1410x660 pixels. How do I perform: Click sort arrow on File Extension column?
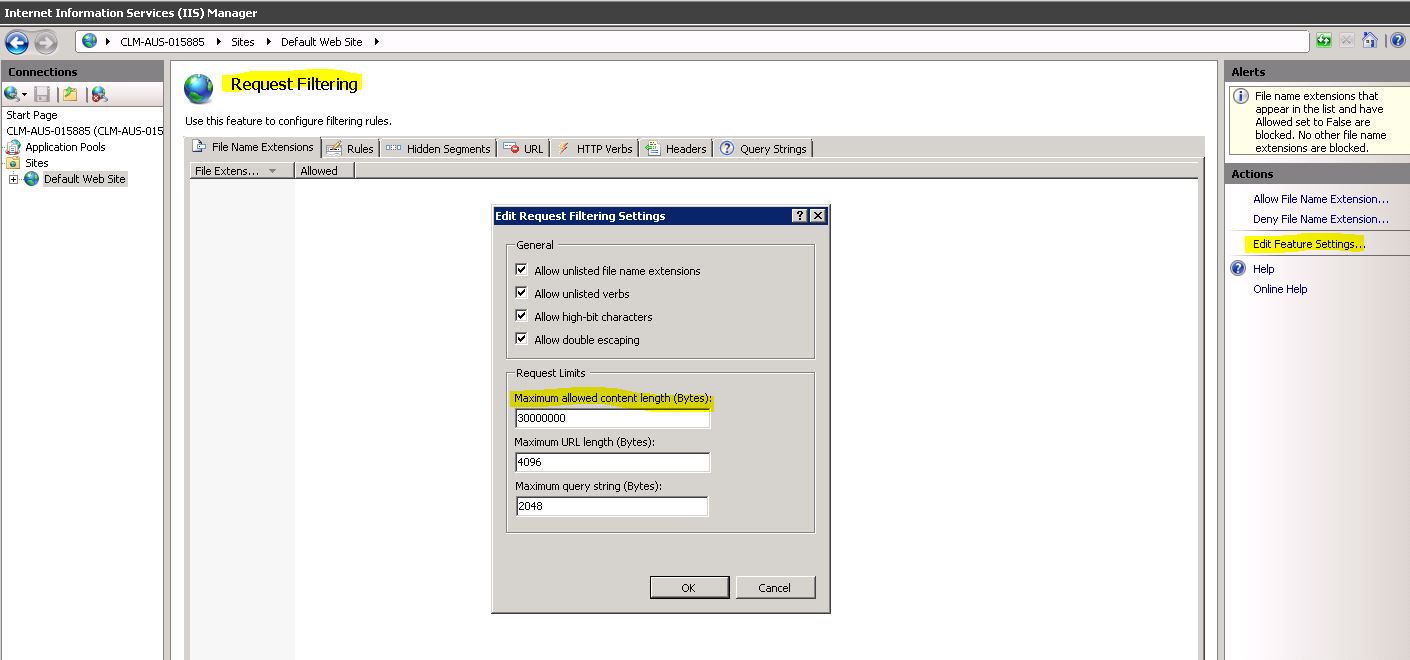click(273, 171)
